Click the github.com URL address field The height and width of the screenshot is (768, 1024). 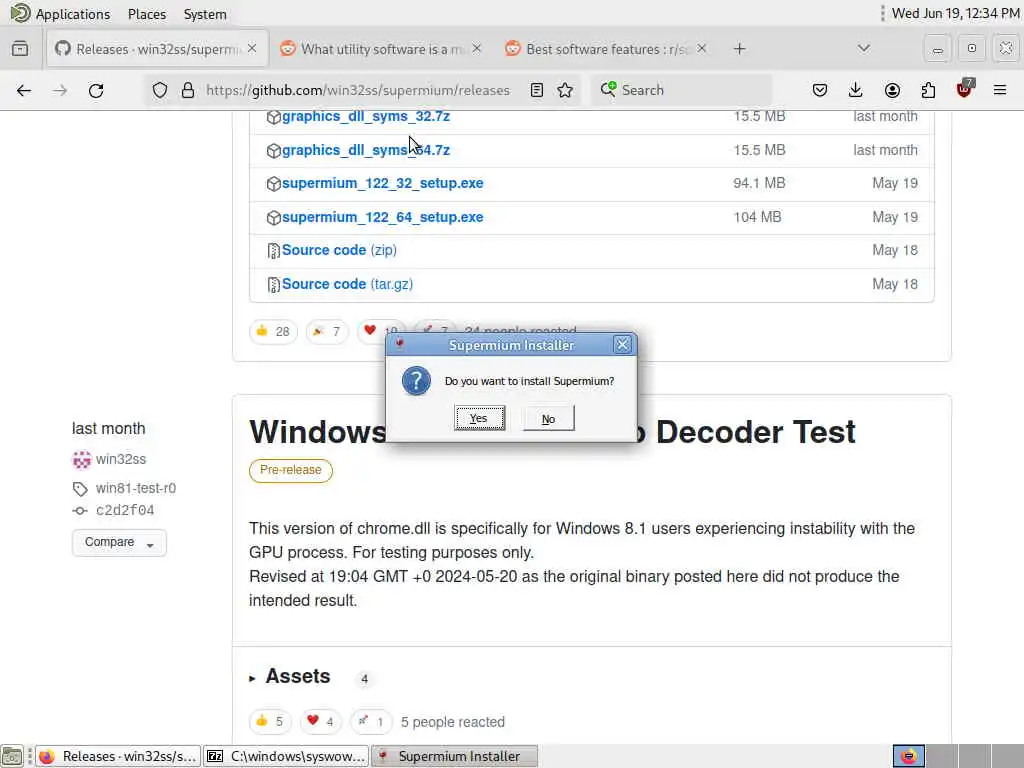tap(358, 90)
